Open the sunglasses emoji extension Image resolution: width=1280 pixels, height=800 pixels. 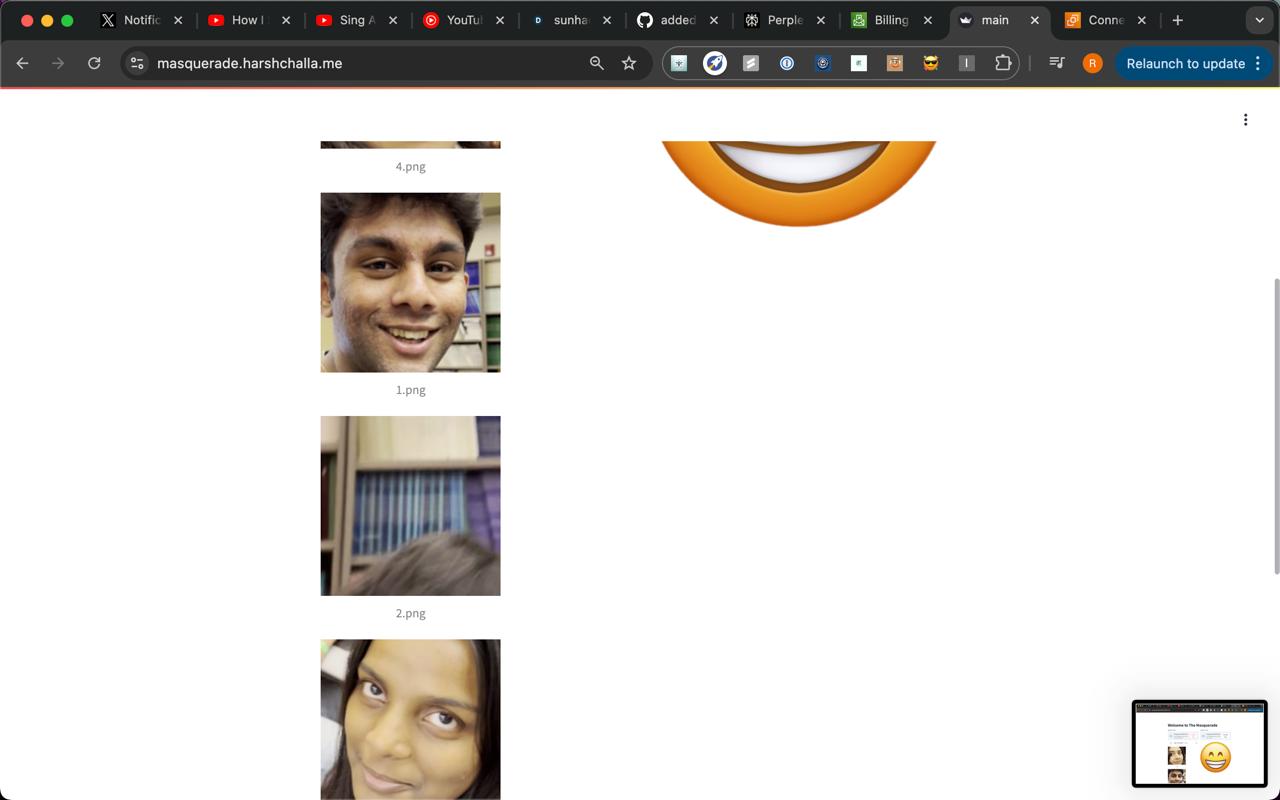(x=931, y=63)
